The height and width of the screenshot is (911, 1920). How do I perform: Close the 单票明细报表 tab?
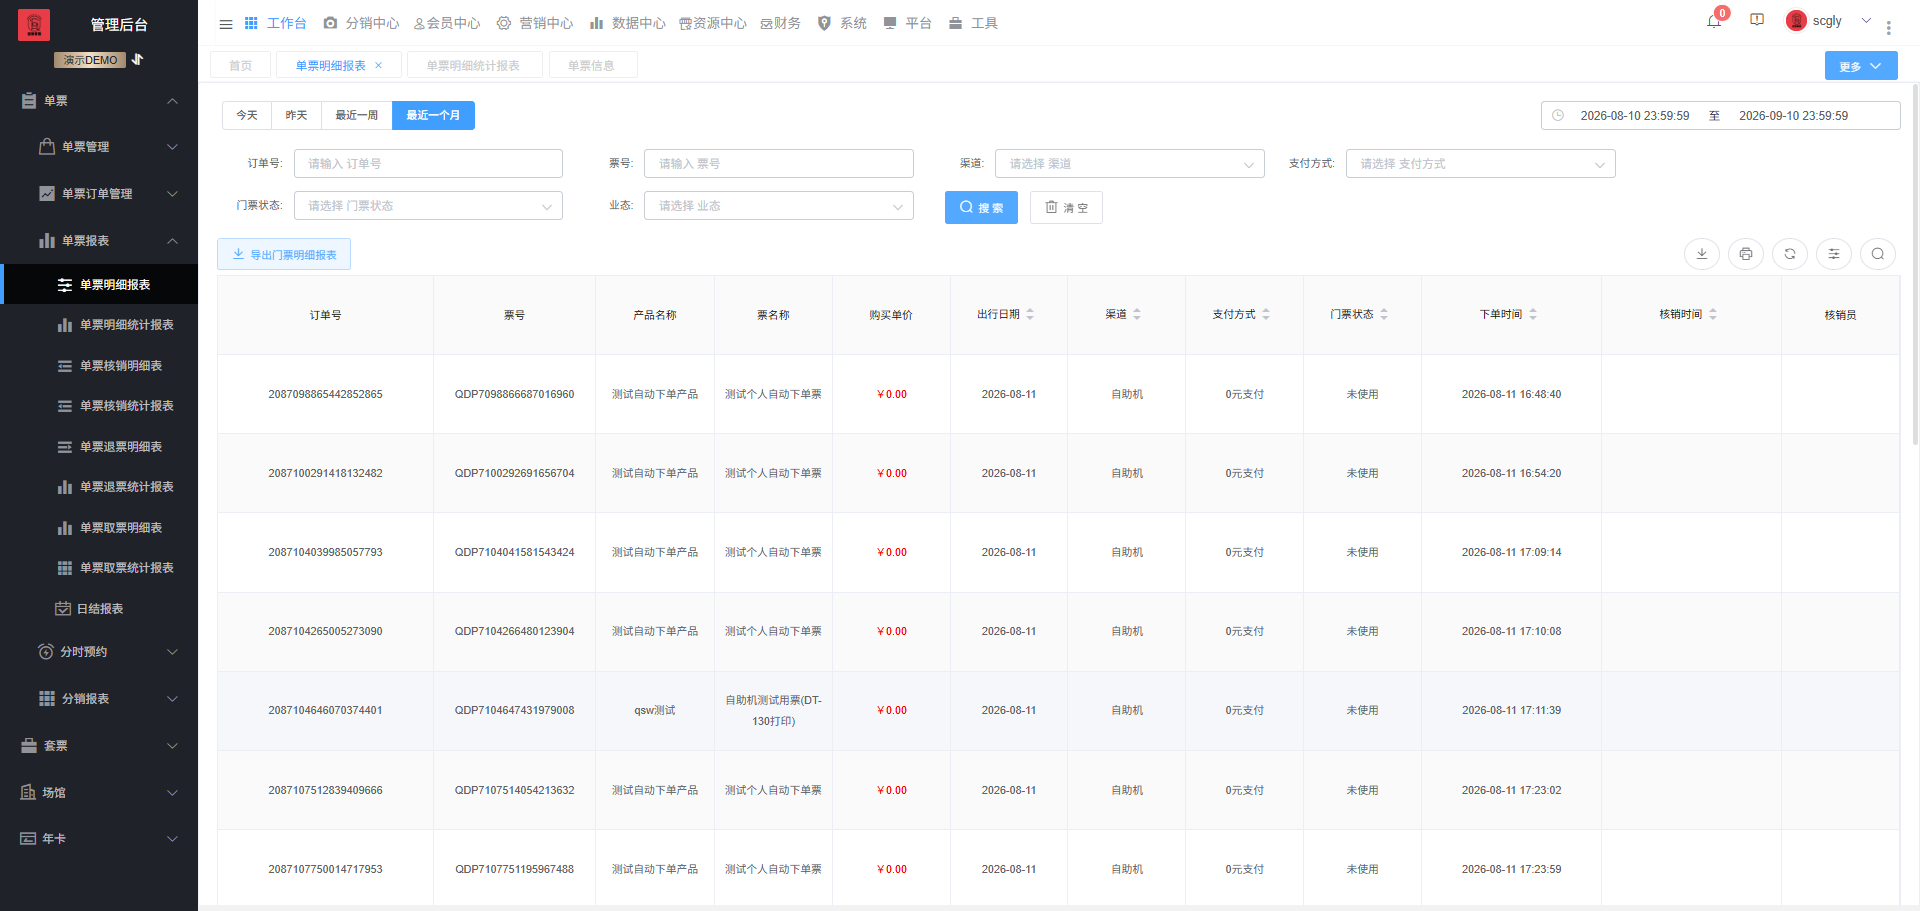tap(378, 65)
